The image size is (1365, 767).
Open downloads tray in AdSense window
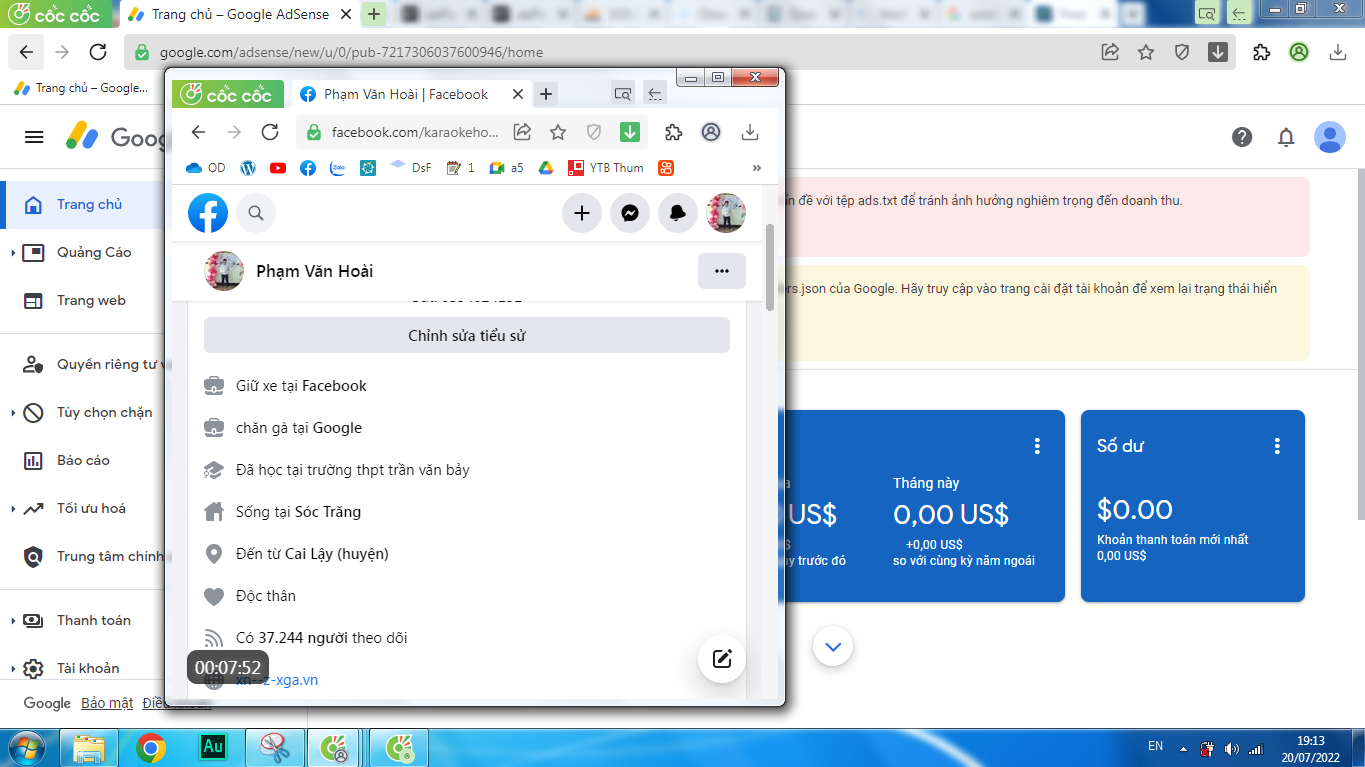point(1338,52)
